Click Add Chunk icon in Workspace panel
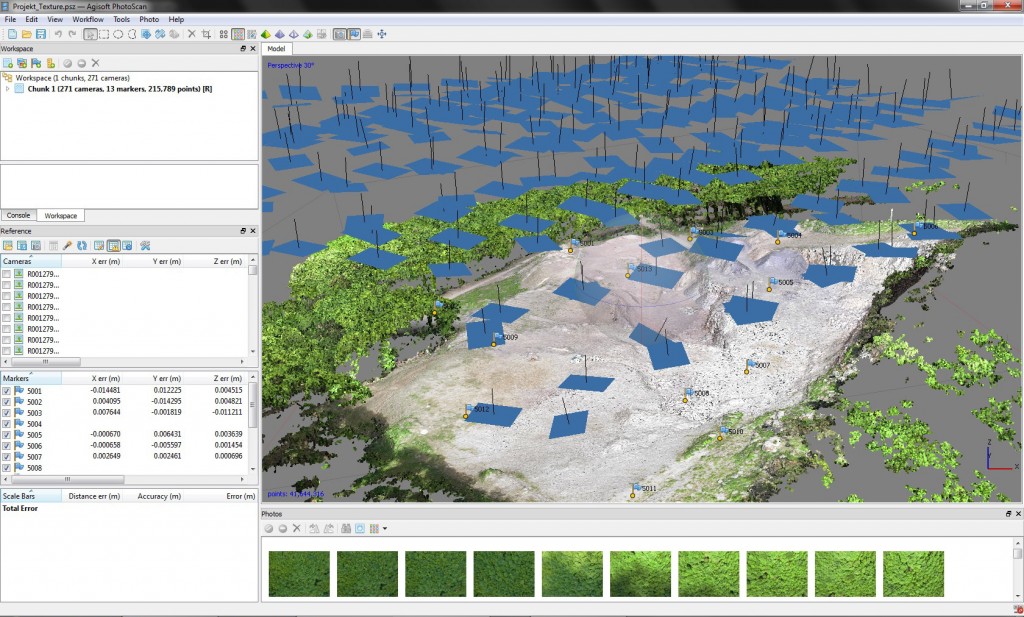The height and width of the screenshot is (617, 1024). point(8,63)
